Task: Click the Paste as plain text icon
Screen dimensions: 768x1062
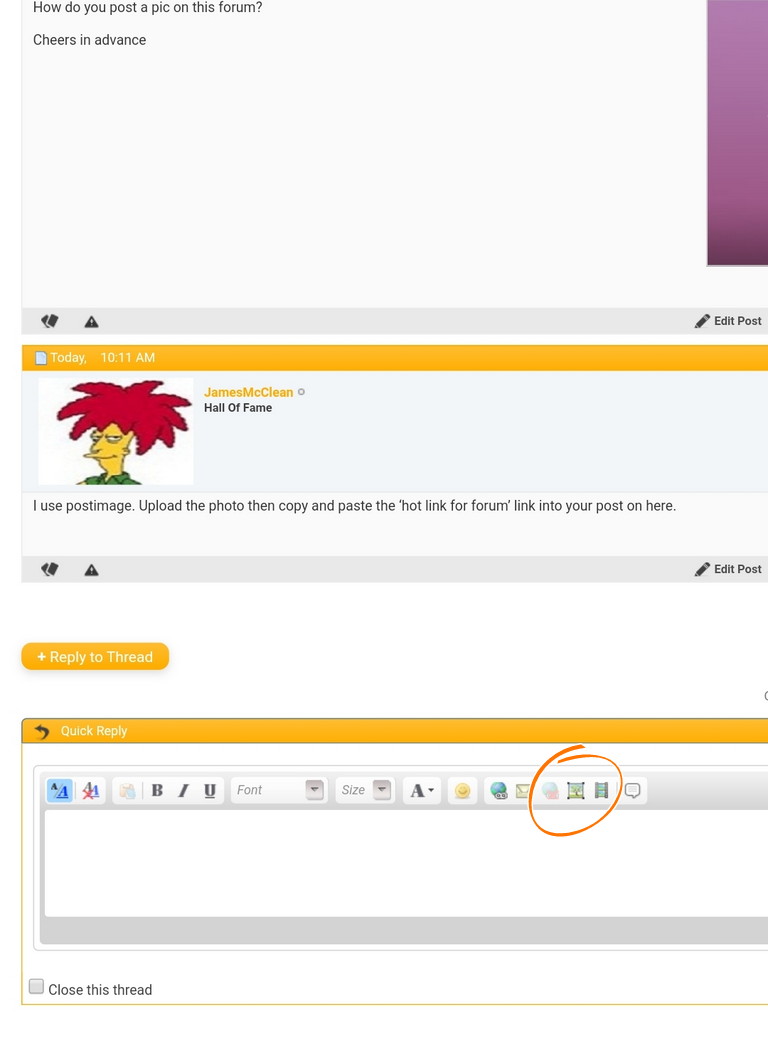Action: coord(127,790)
